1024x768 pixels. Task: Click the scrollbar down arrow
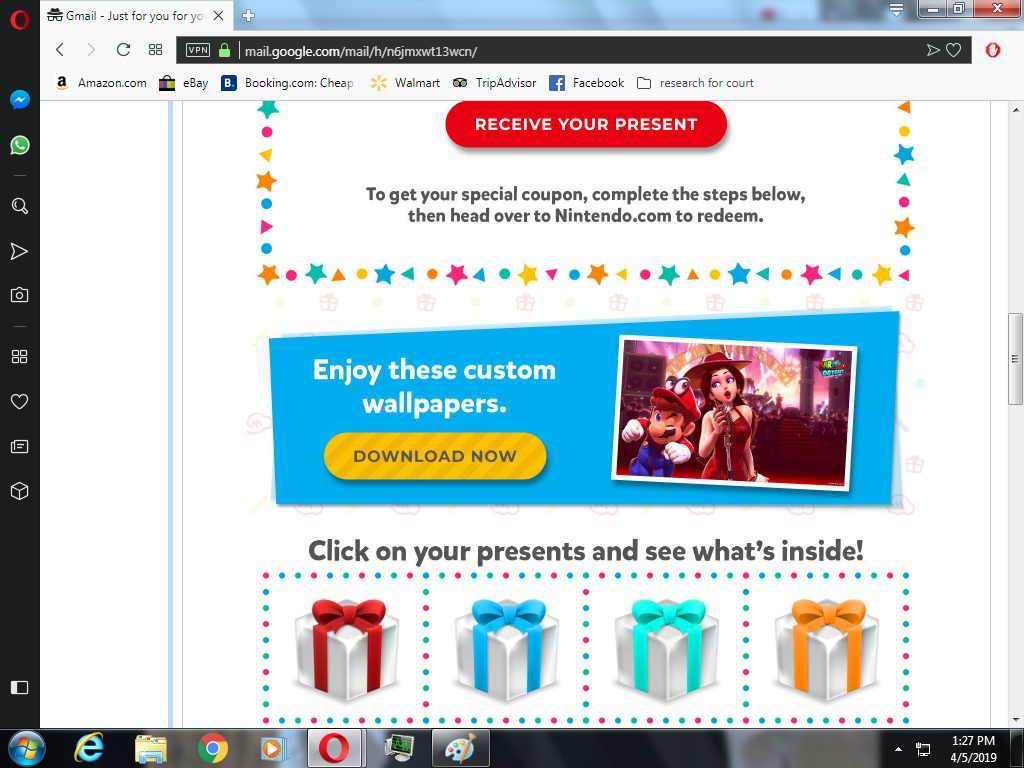coord(1015,720)
